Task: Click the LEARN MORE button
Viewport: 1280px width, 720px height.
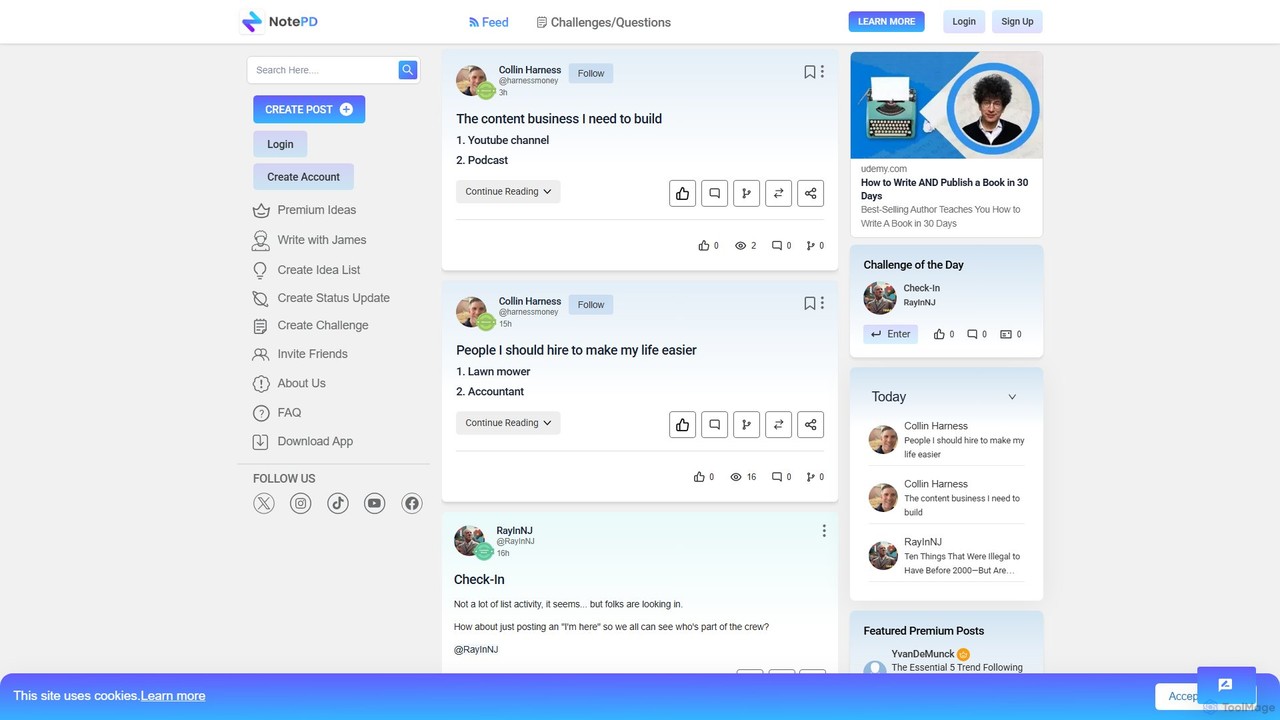Action: (886, 21)
